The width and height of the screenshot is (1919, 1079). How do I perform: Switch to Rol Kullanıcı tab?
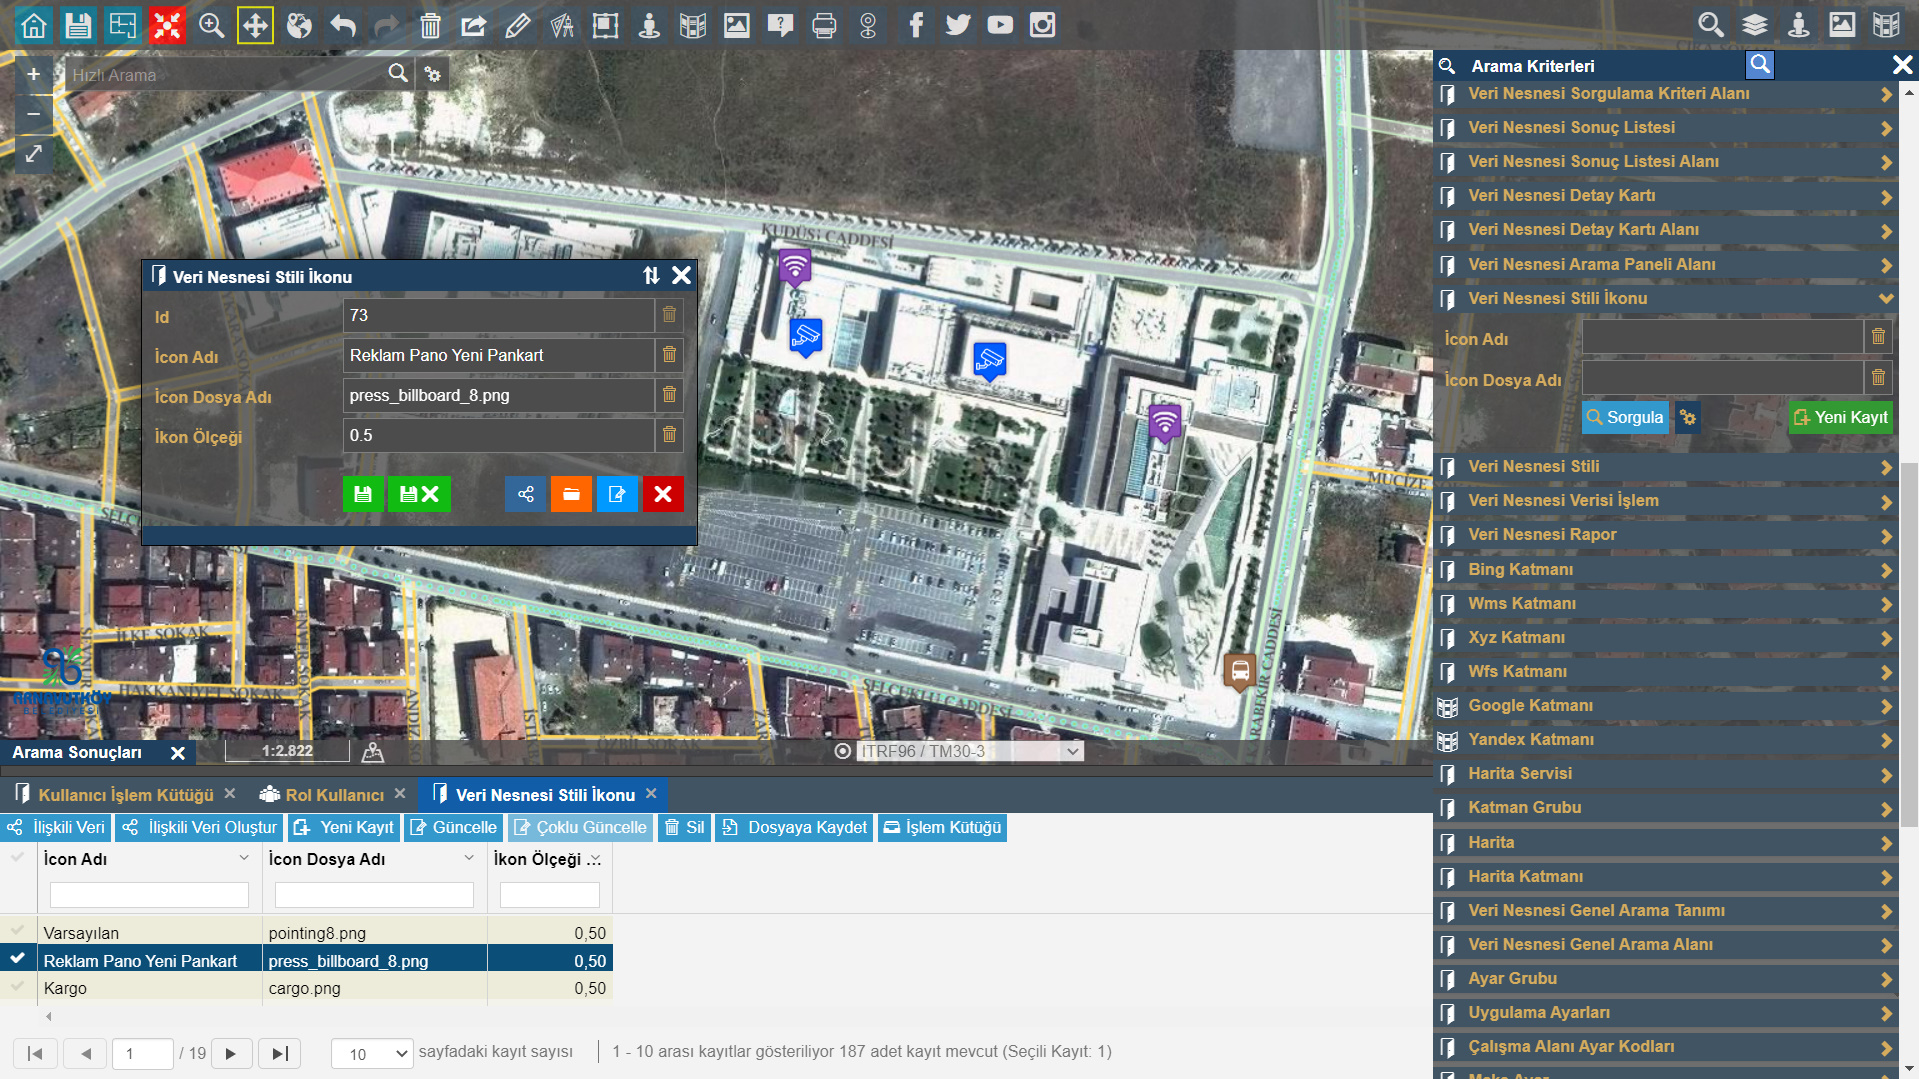click(x=333, y=795)
